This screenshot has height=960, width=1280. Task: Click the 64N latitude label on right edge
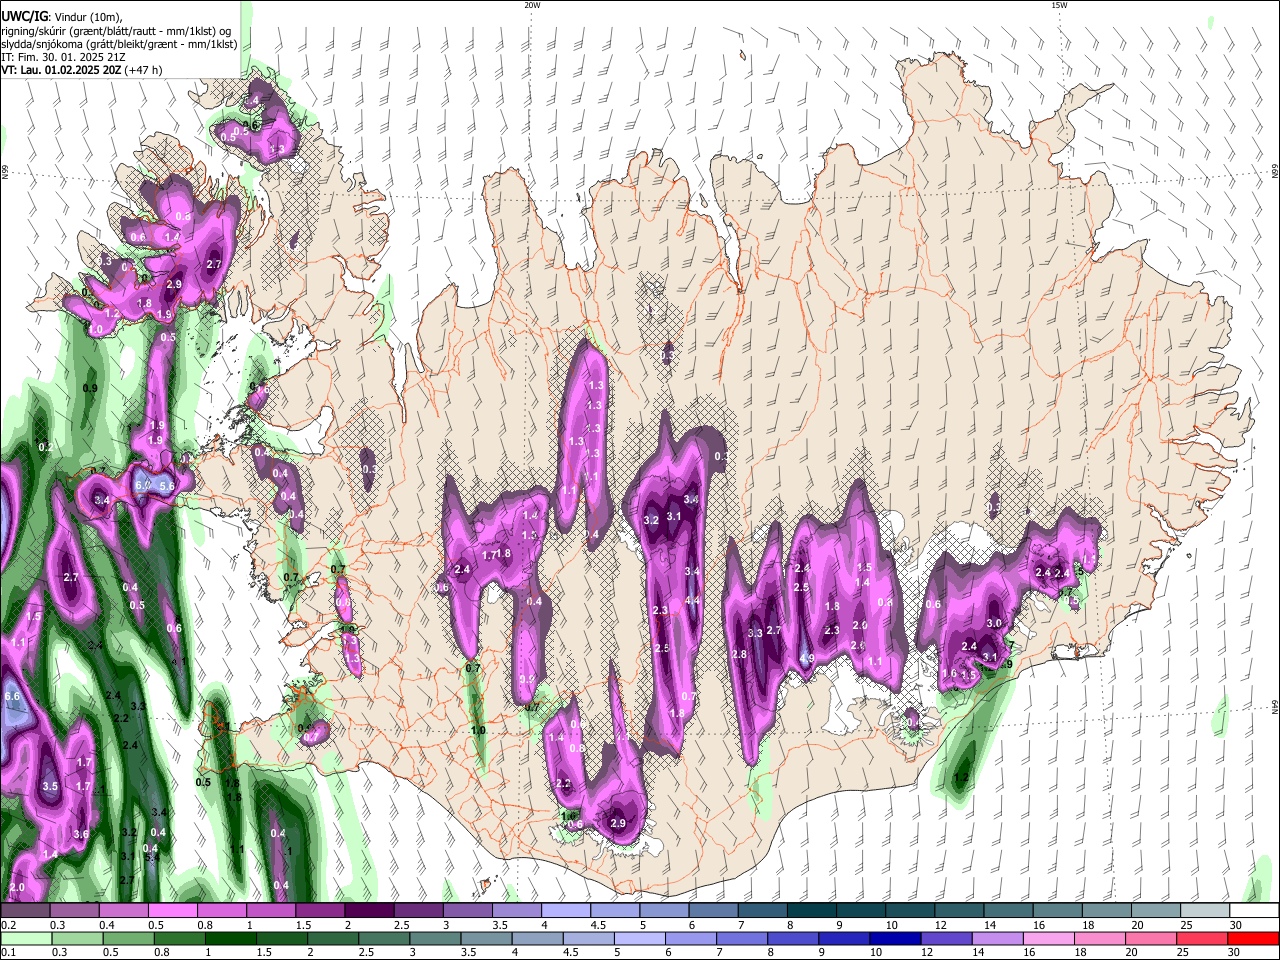(1275, 706)
